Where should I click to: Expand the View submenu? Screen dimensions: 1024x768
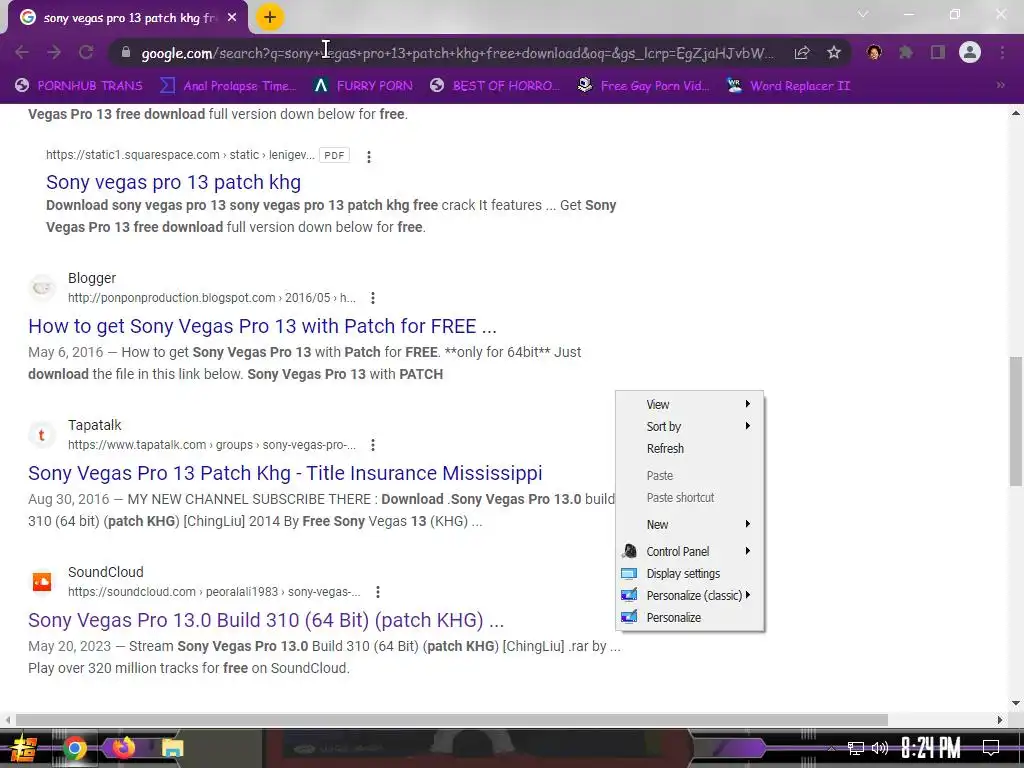(690, 404)
